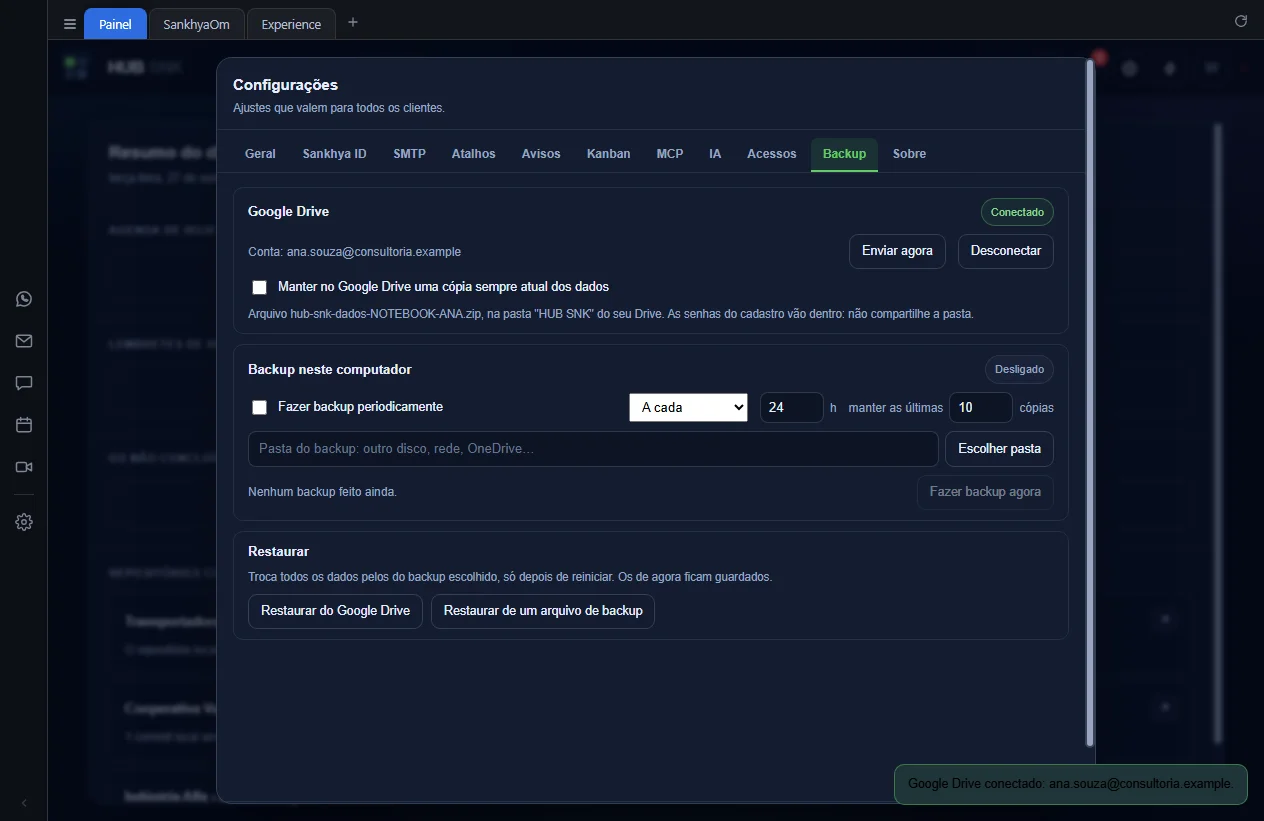Screen dimensions: 1264x821
Task: Click the 'Google Drive conectado' toast notification
Action: [1070, 784]
